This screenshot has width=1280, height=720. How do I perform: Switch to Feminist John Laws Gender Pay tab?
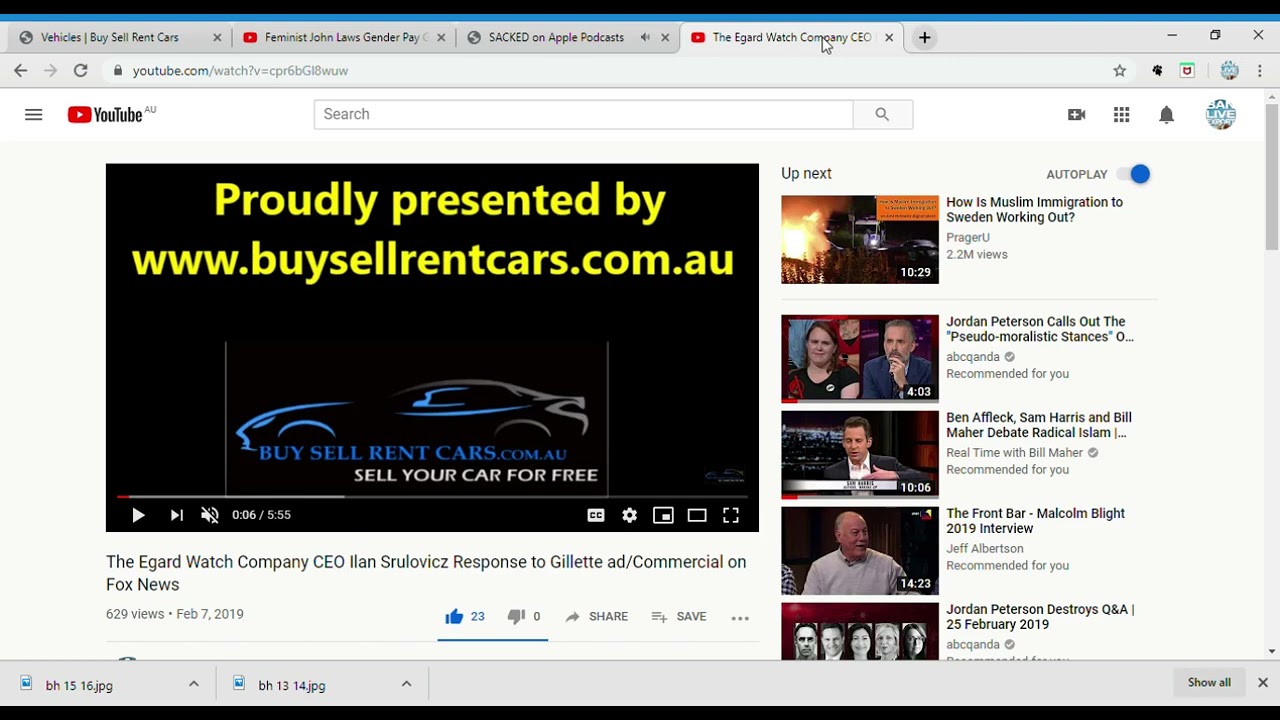345,37
